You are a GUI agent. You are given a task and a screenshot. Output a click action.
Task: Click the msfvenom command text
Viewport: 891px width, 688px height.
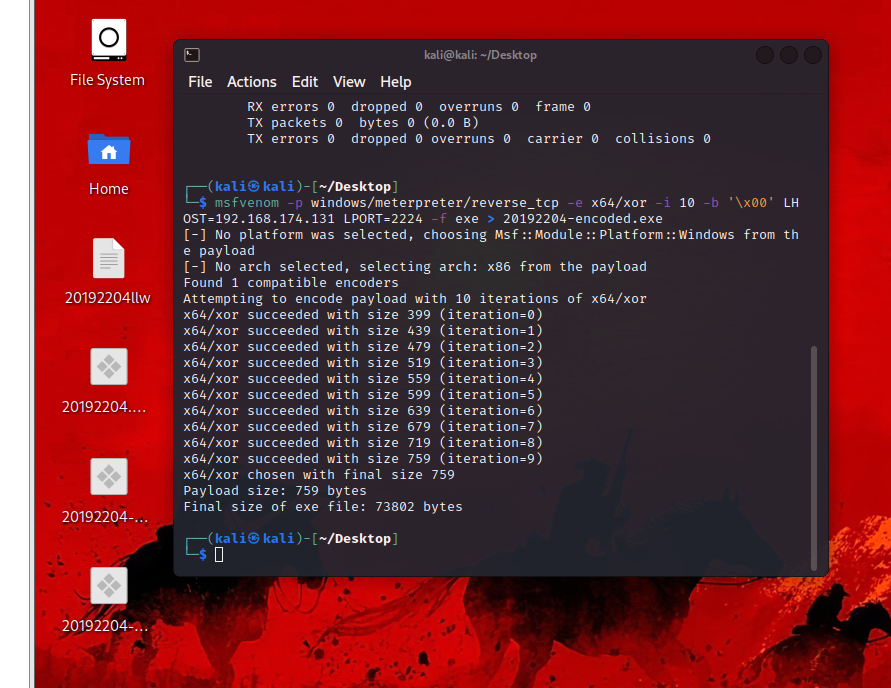coord(247,203)
